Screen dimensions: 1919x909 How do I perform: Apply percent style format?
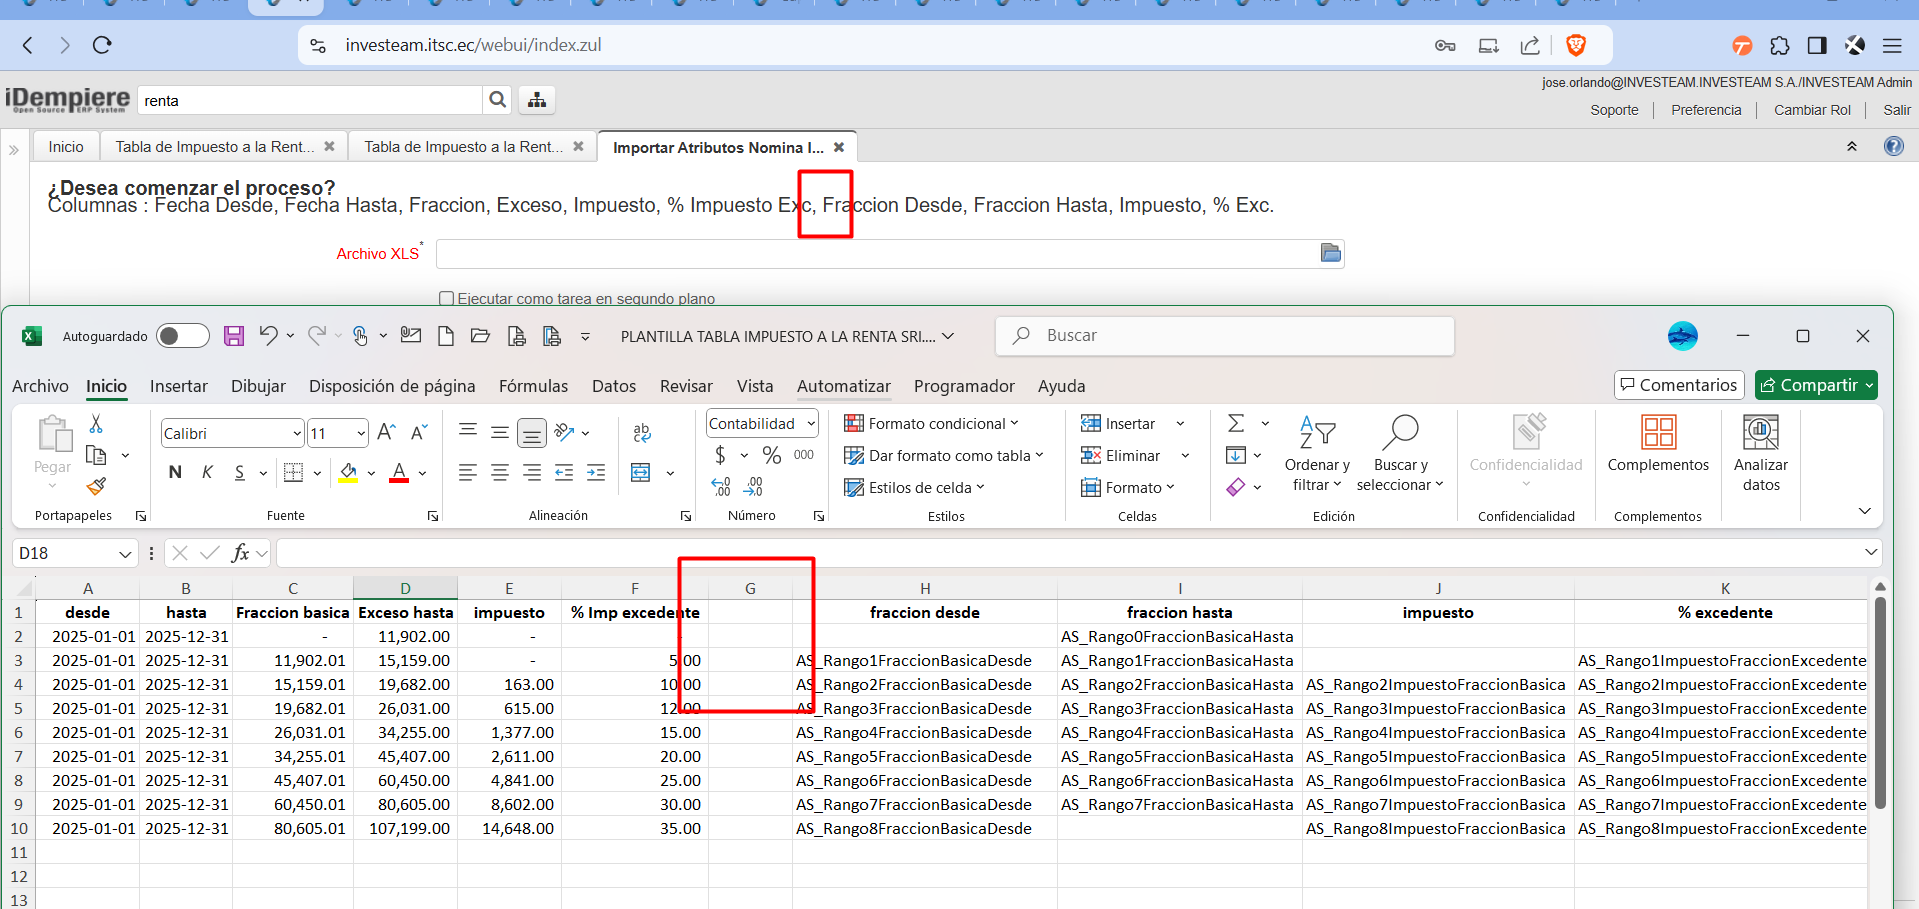772,456
